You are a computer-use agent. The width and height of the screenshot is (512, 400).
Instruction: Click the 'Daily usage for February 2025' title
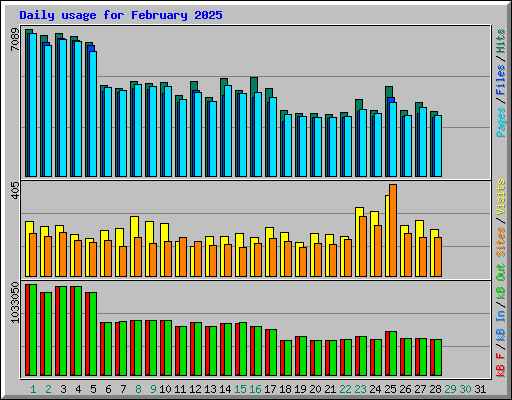pyautogui.click(x=121, y=15)
